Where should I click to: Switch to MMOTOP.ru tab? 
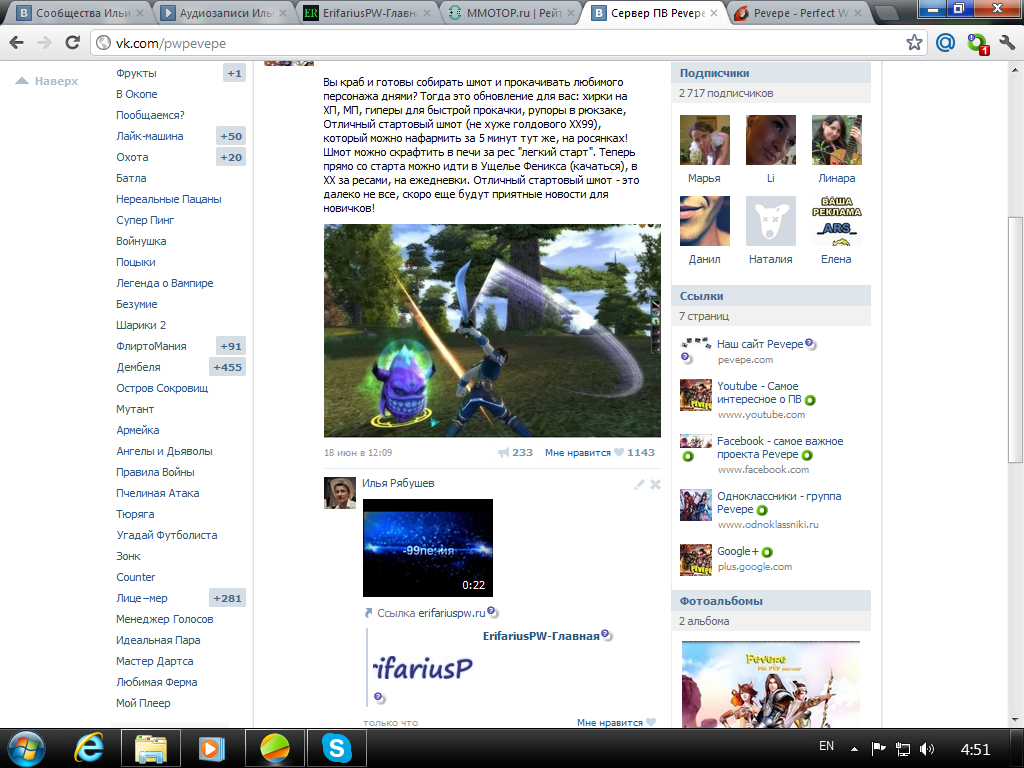[x=513, y=13]
